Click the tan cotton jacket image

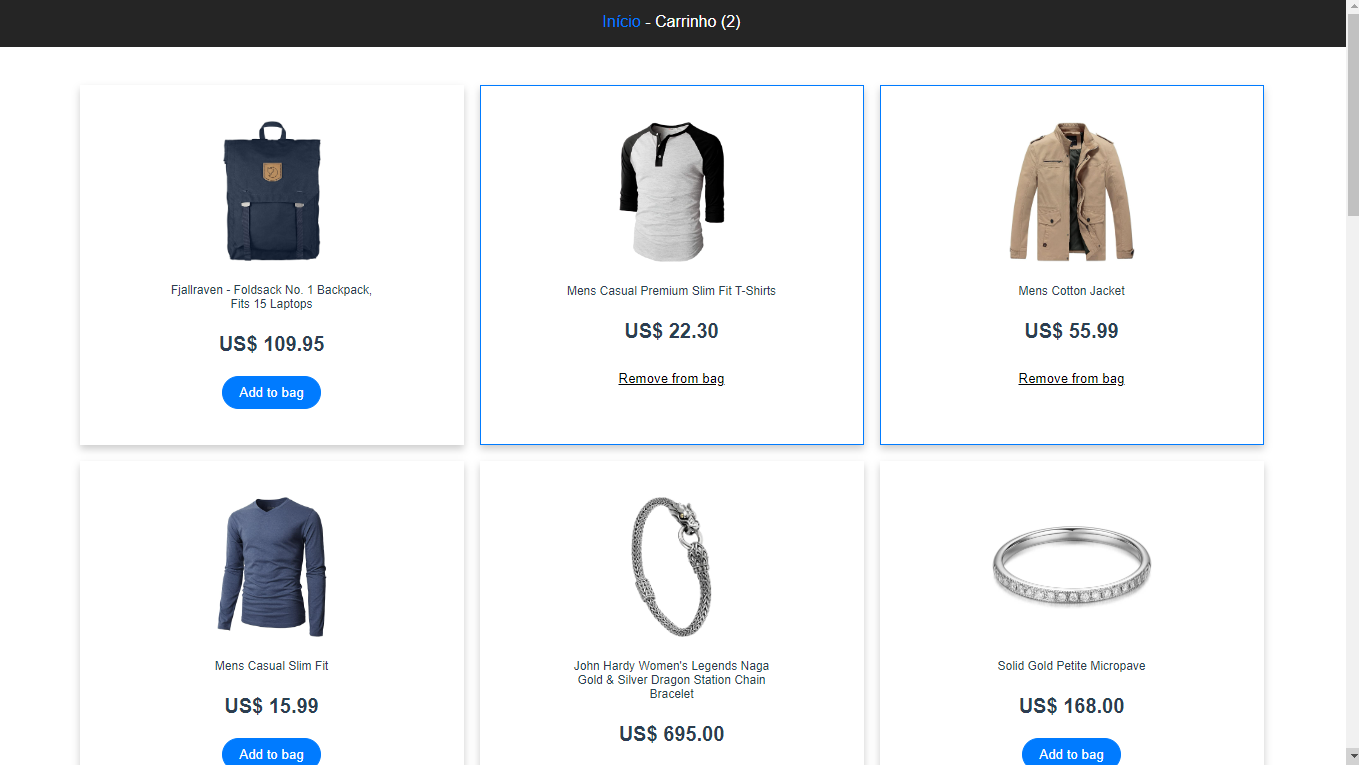point(1072,191)
